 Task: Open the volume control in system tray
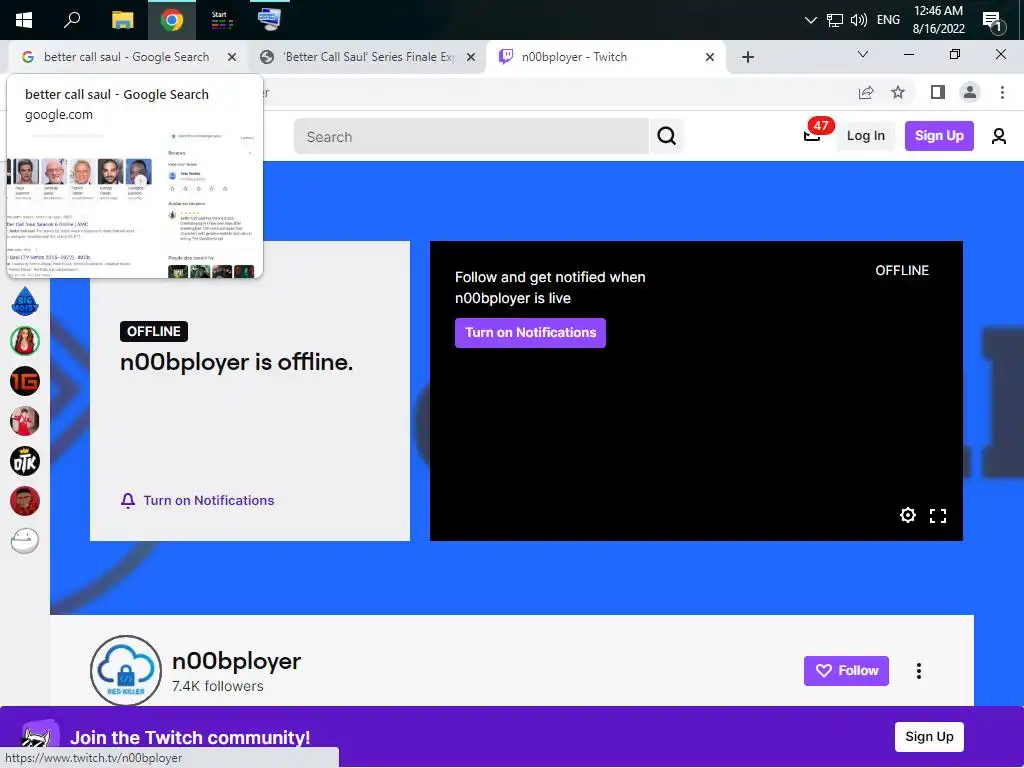click(x=859, y=20)
